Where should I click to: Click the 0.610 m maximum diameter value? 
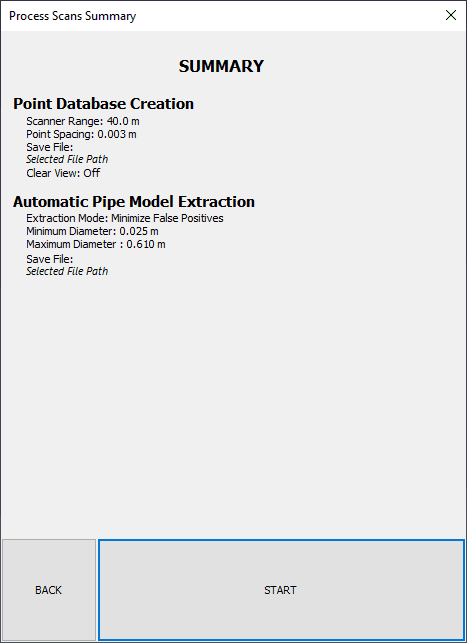pyautogui.click(x=146, y=244)
